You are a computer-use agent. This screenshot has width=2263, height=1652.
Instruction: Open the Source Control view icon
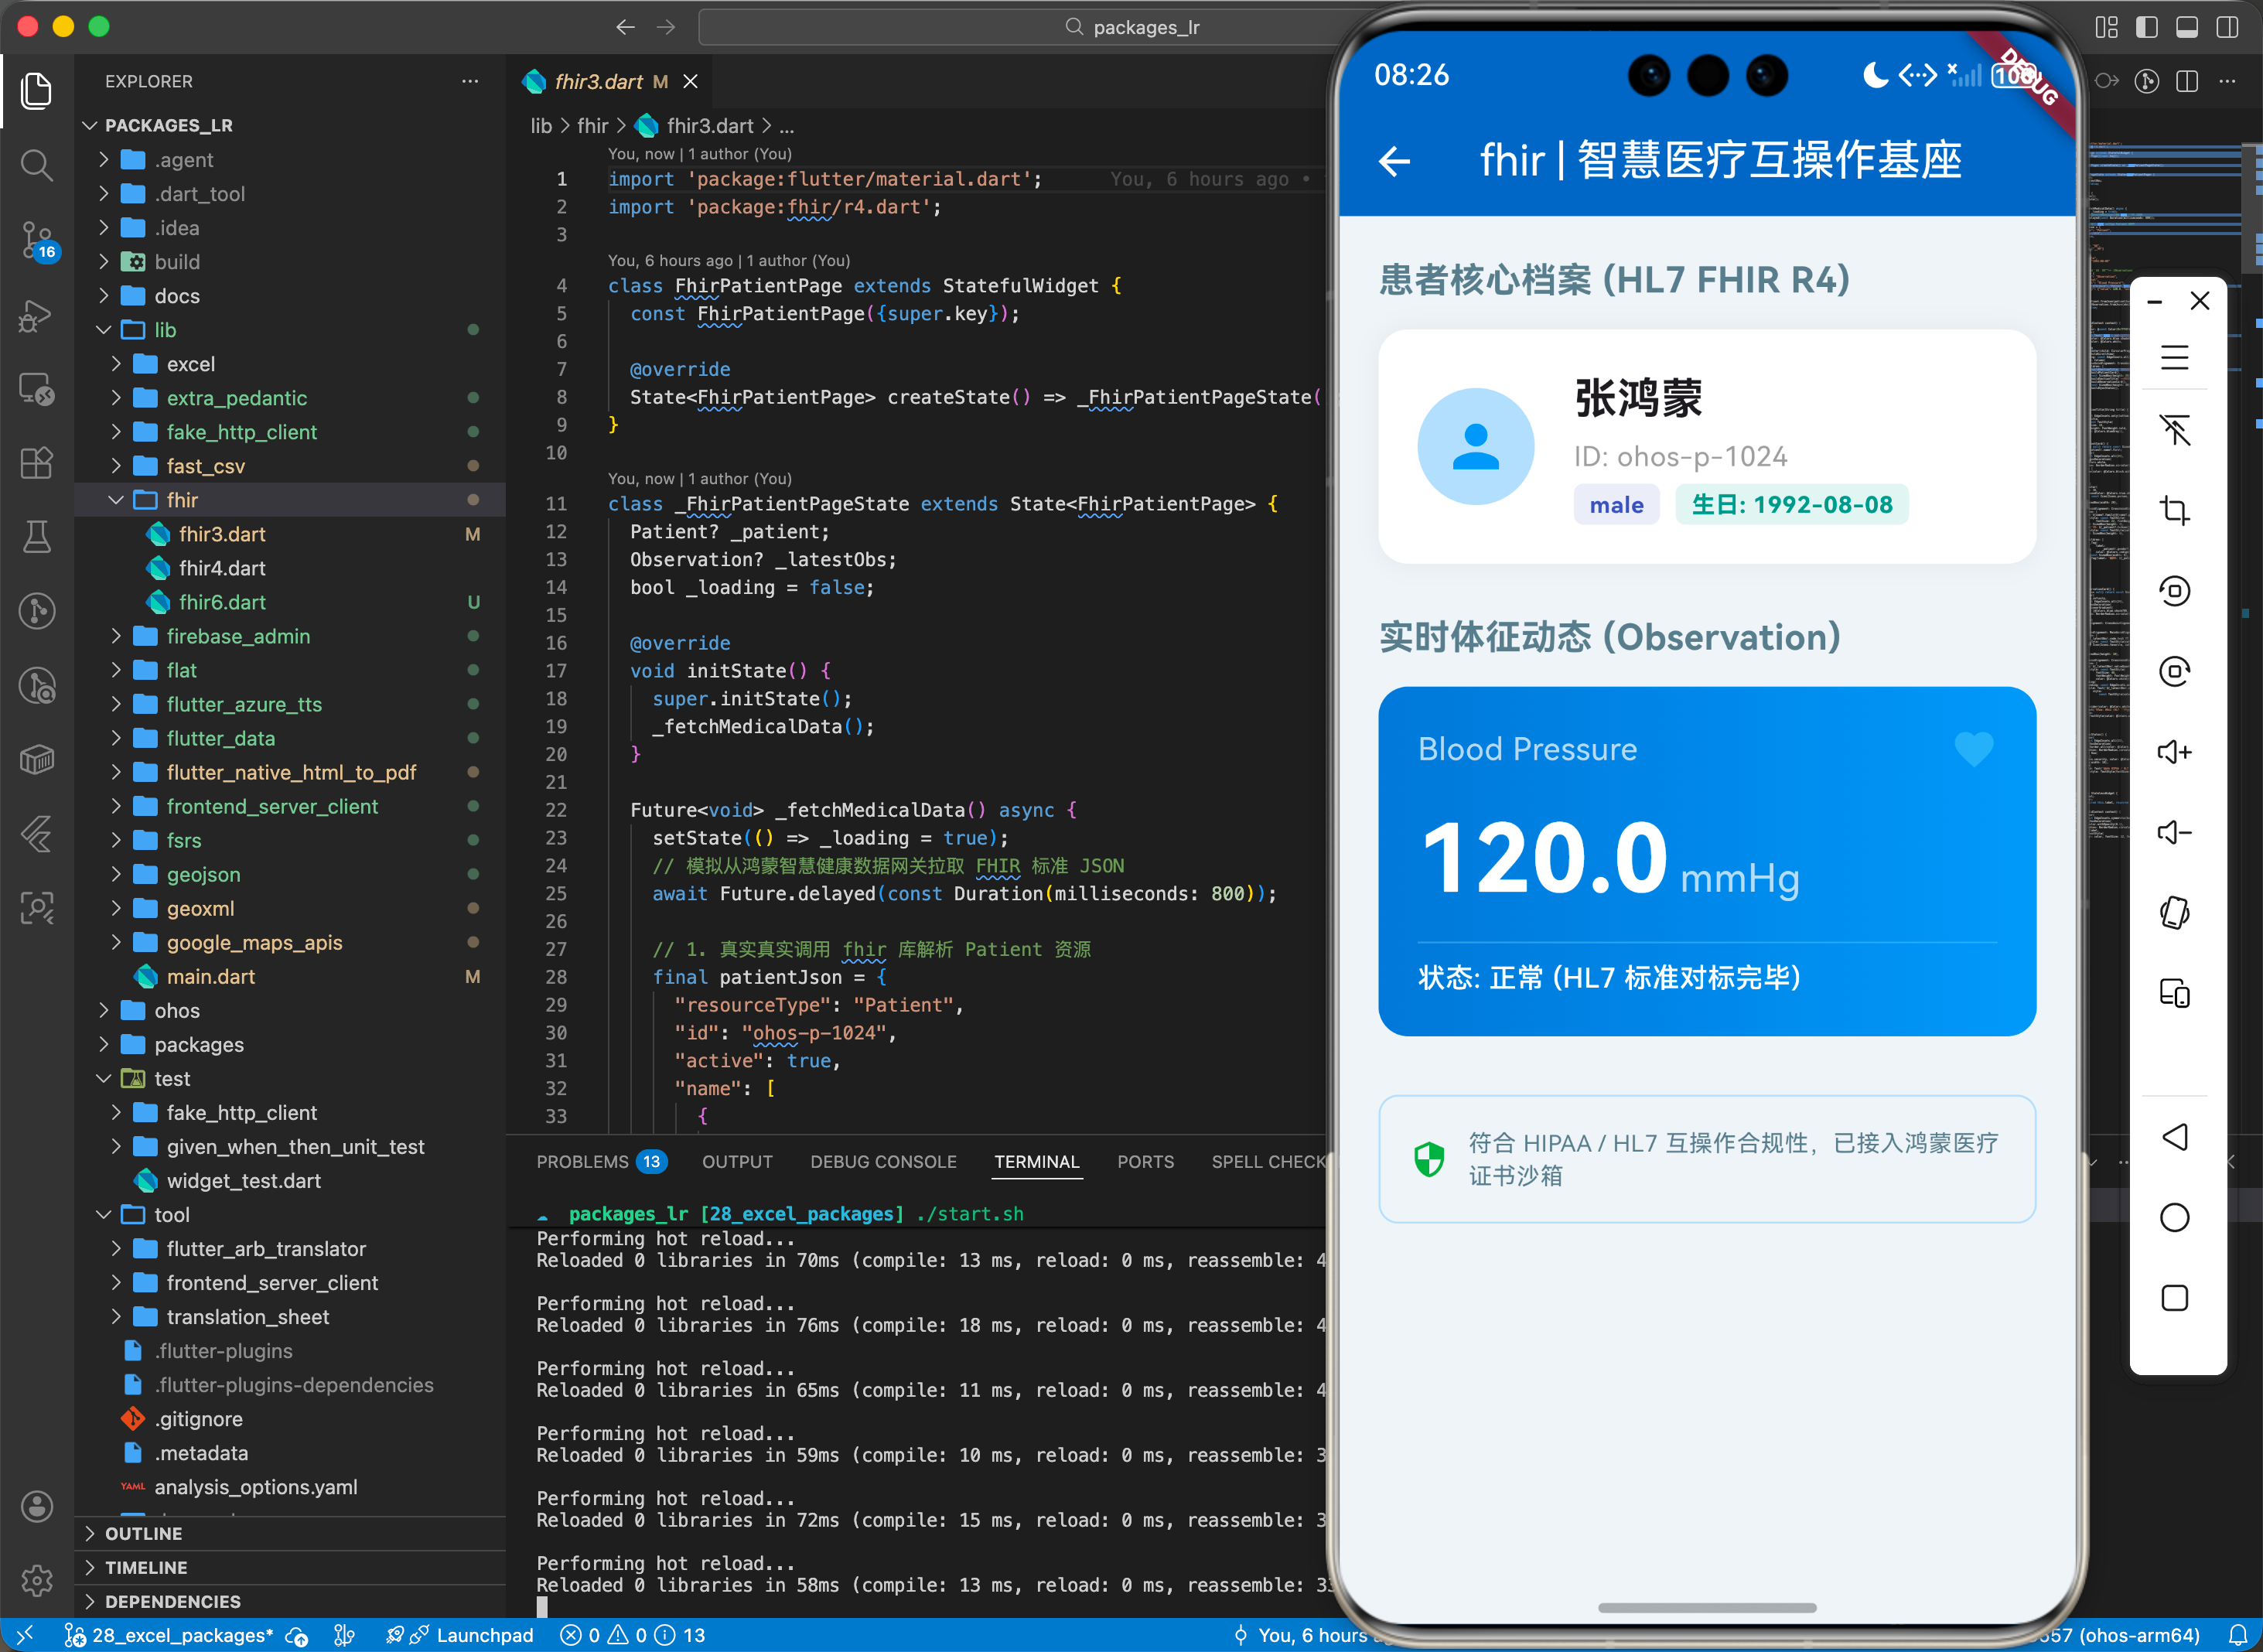pos(37,240)
